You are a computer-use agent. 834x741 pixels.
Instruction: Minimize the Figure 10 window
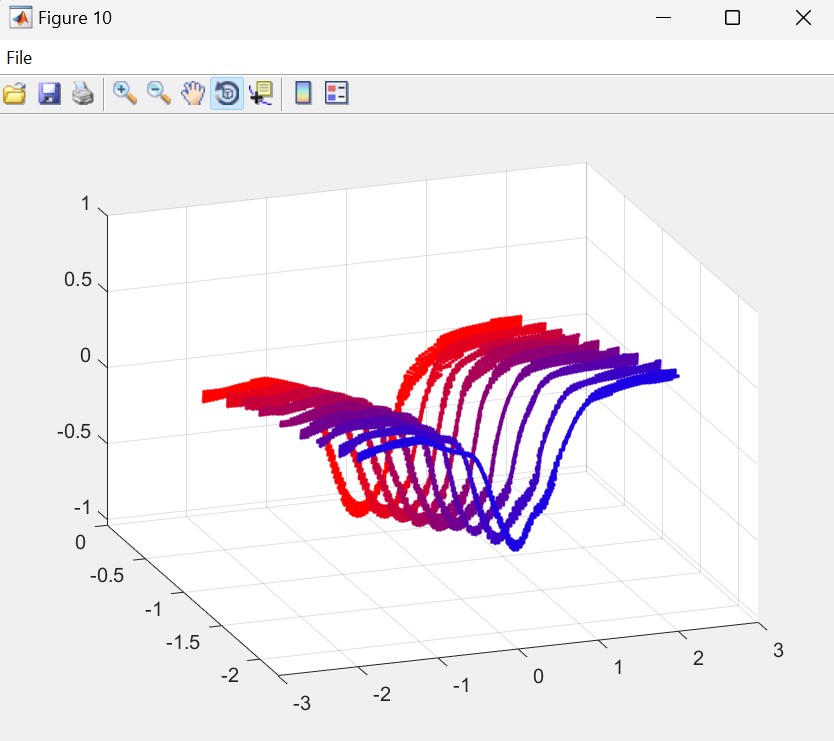pyautogui.click(x=661, y=18)
